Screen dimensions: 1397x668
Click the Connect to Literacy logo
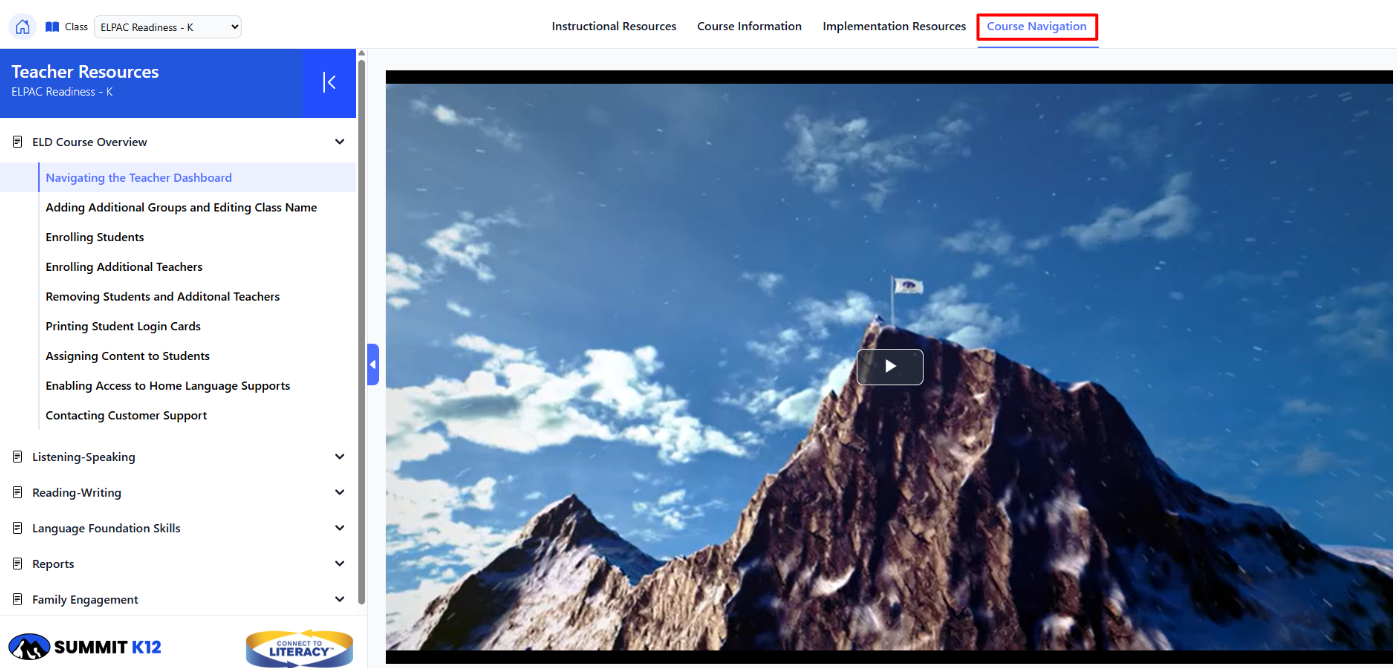pos(299,648)
